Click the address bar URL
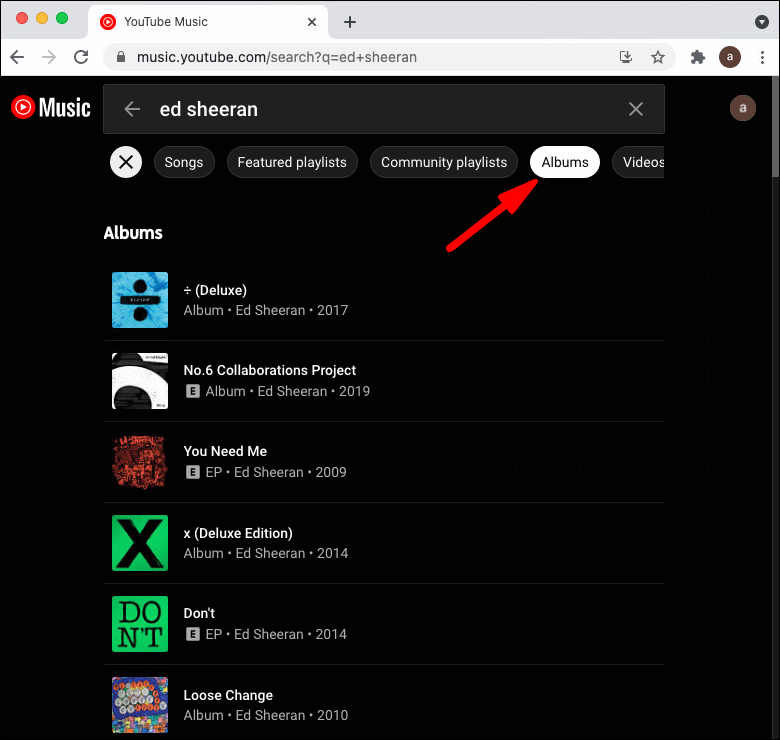780x740 pixels. point(277,57)
